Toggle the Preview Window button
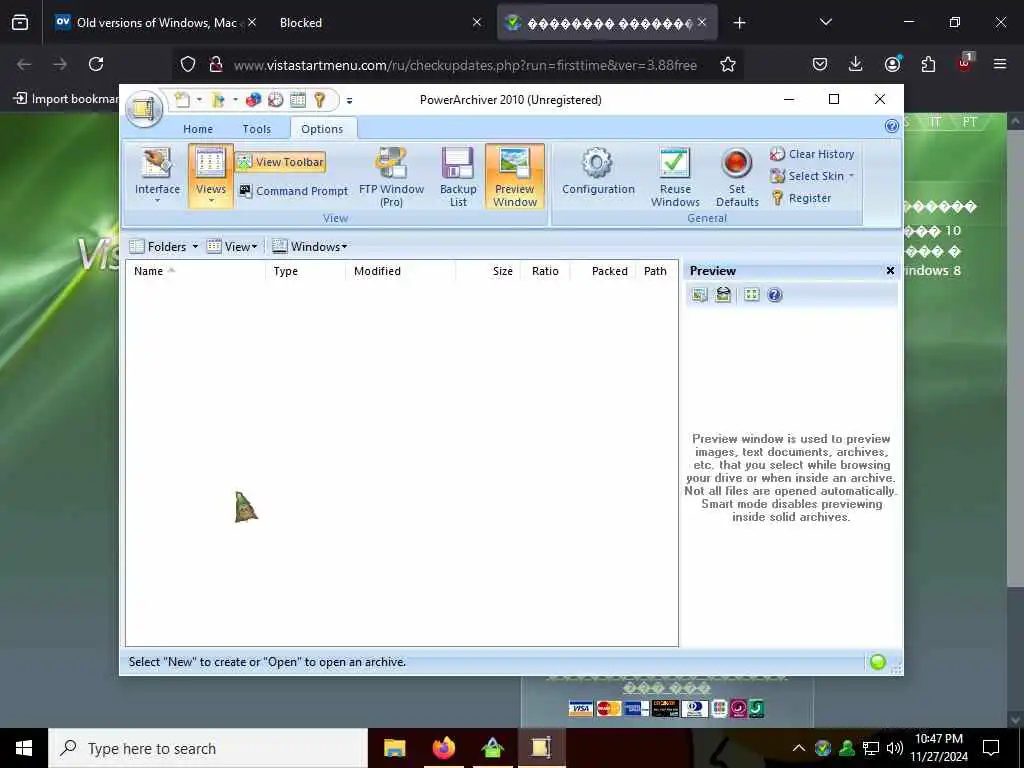The height and width of the screenshot is (768, 1024). [x=515, y=177]
